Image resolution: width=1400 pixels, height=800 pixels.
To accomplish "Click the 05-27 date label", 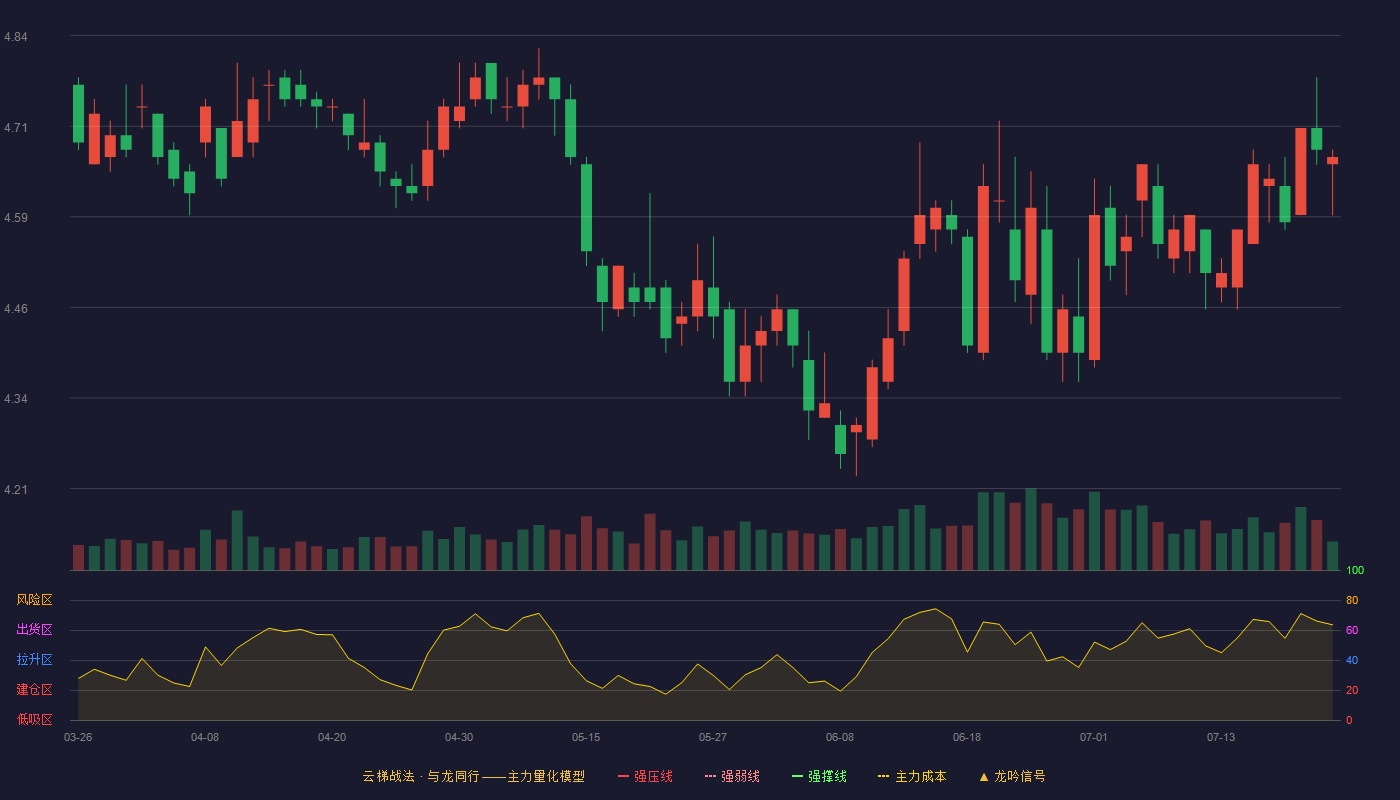I will 713,737.
